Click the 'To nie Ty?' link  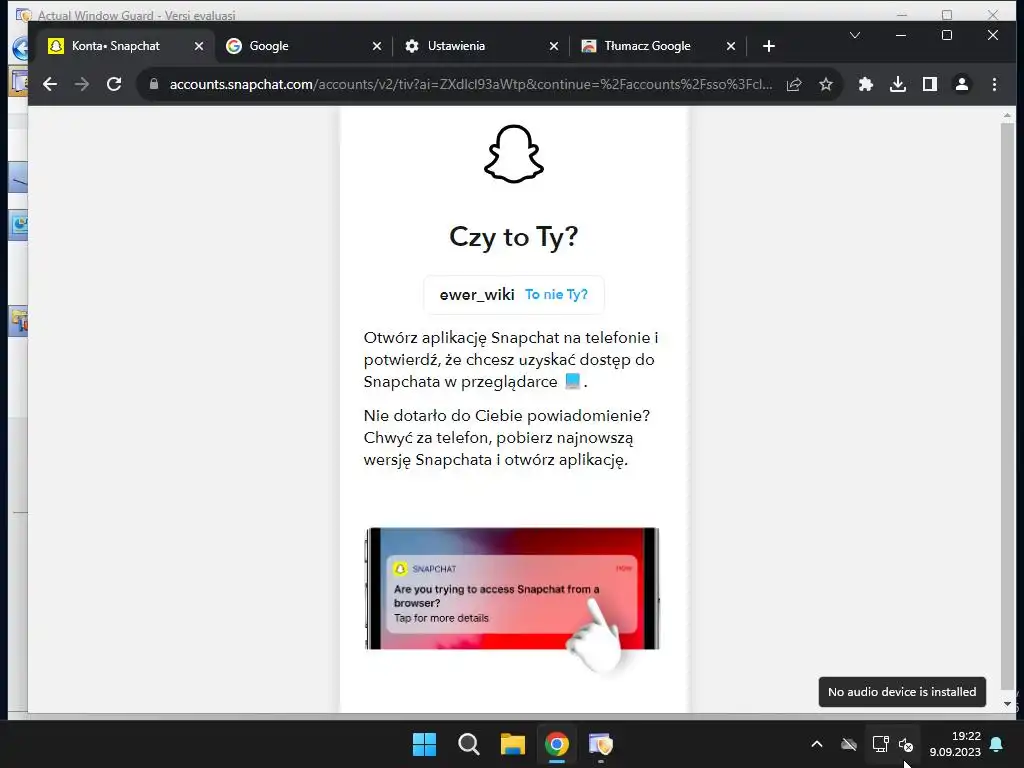556,295
